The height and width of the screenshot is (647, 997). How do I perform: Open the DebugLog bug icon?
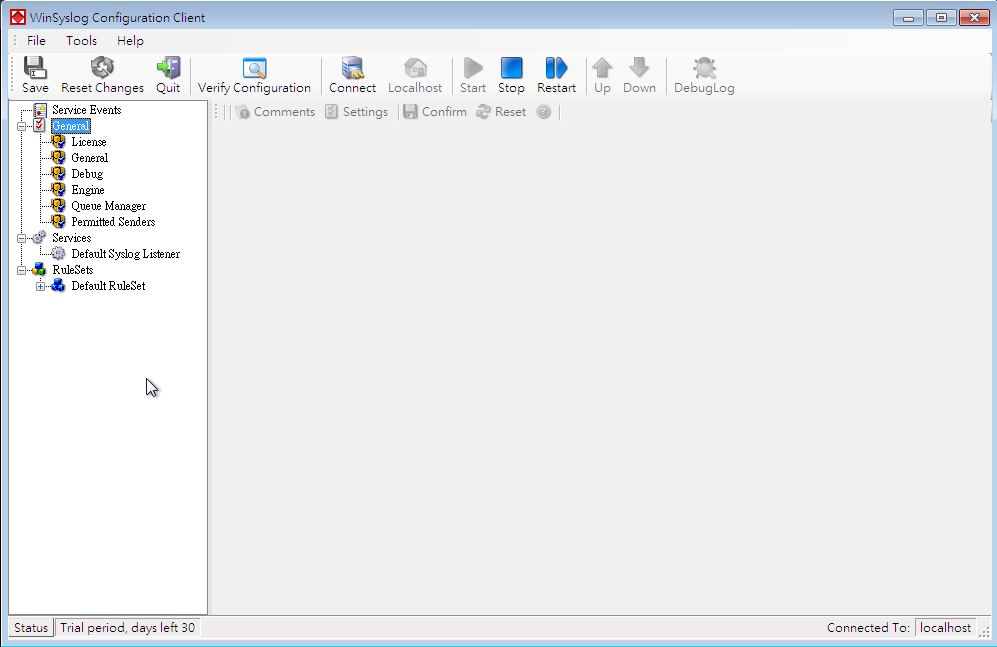(705, 68)
